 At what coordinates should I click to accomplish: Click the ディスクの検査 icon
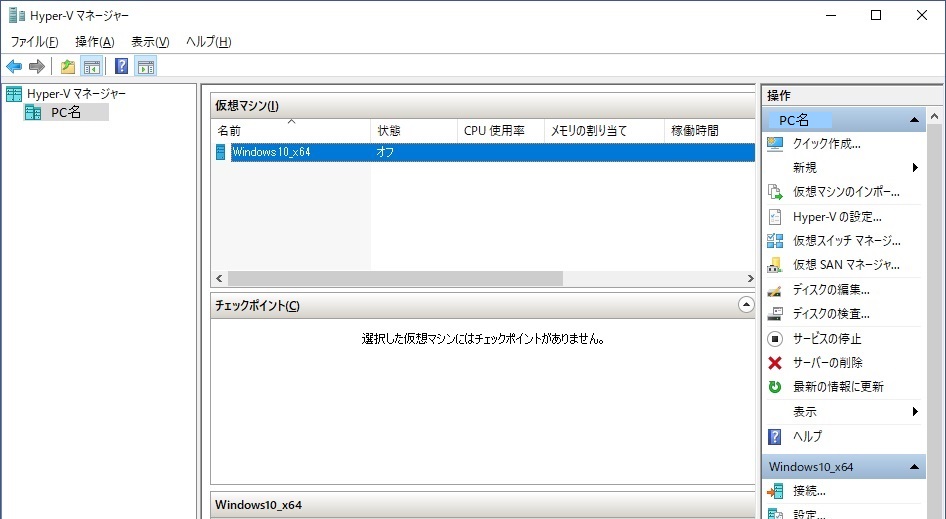[x=775, y=314]
